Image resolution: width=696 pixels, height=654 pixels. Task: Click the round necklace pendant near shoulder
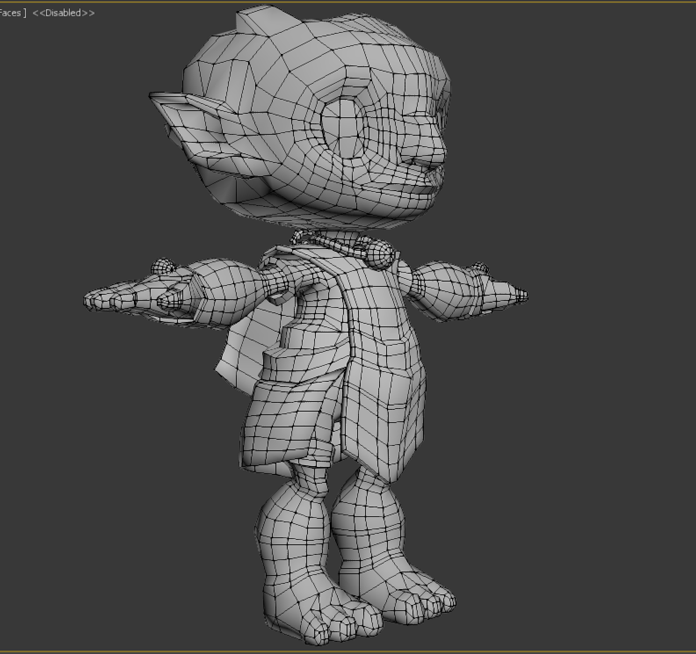pyautogui.click(x=381, y=254)
